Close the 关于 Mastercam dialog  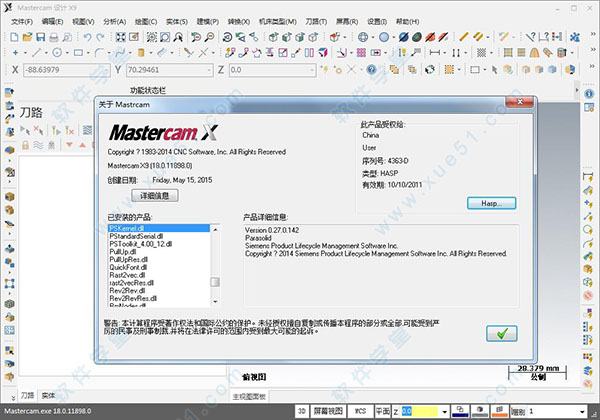[519, 102]
